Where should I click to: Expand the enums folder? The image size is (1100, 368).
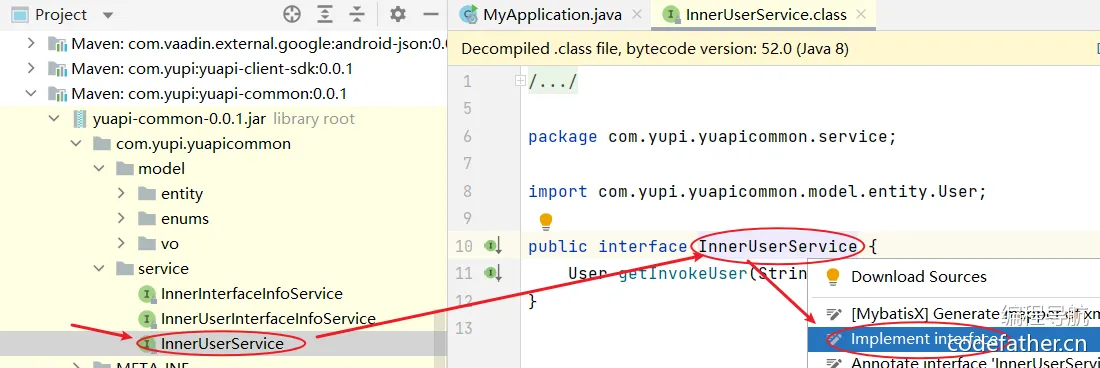(122, 219)
